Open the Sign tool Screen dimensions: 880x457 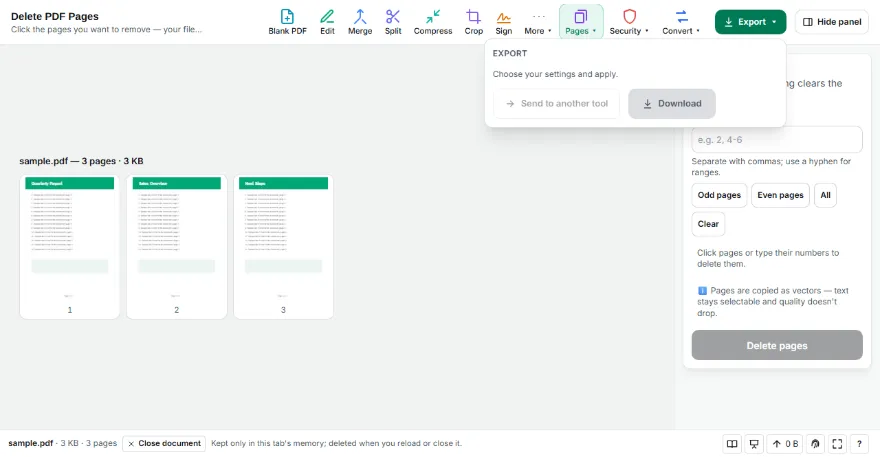(503, 22)
